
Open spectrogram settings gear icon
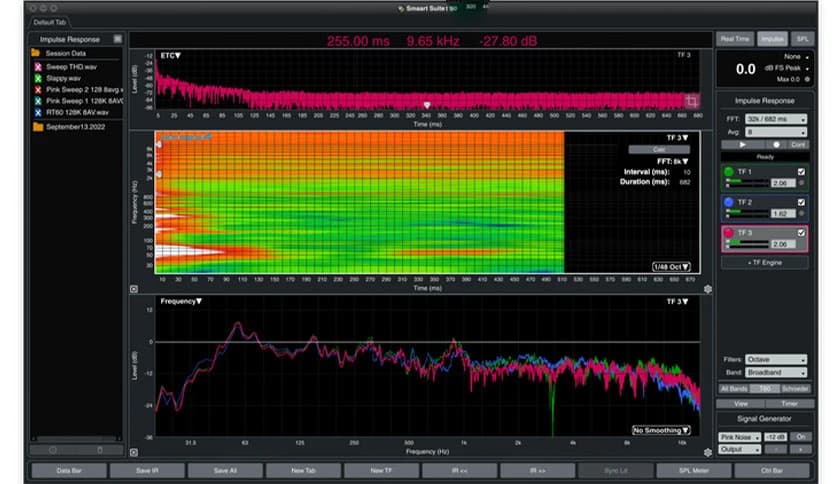tap(708, 289)
